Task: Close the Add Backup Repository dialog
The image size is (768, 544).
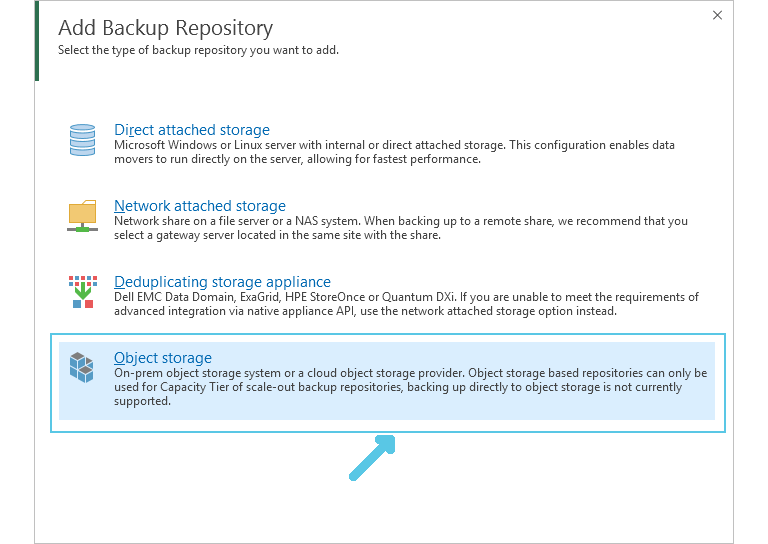Action: pyautogui.click(x=717, y=15)
